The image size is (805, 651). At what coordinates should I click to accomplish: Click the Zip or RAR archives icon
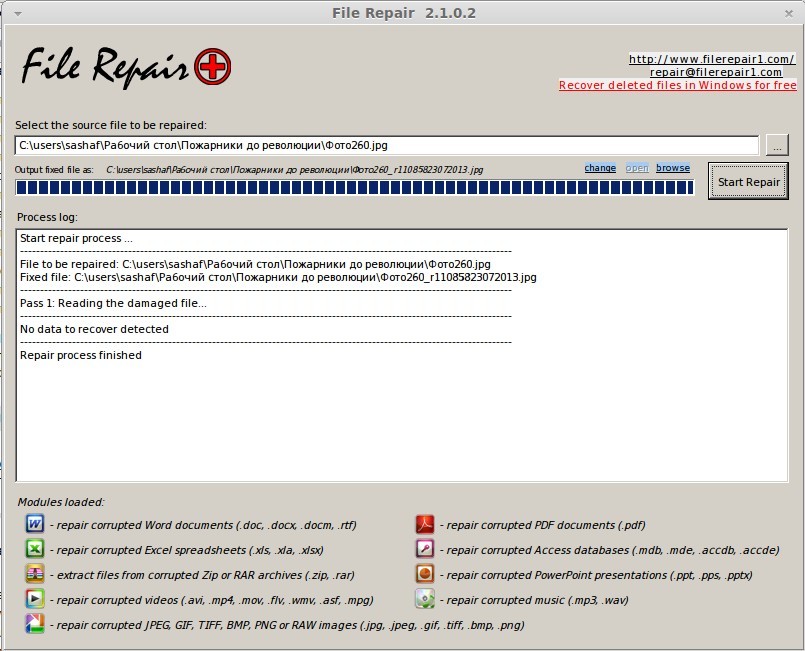[35, 574]
